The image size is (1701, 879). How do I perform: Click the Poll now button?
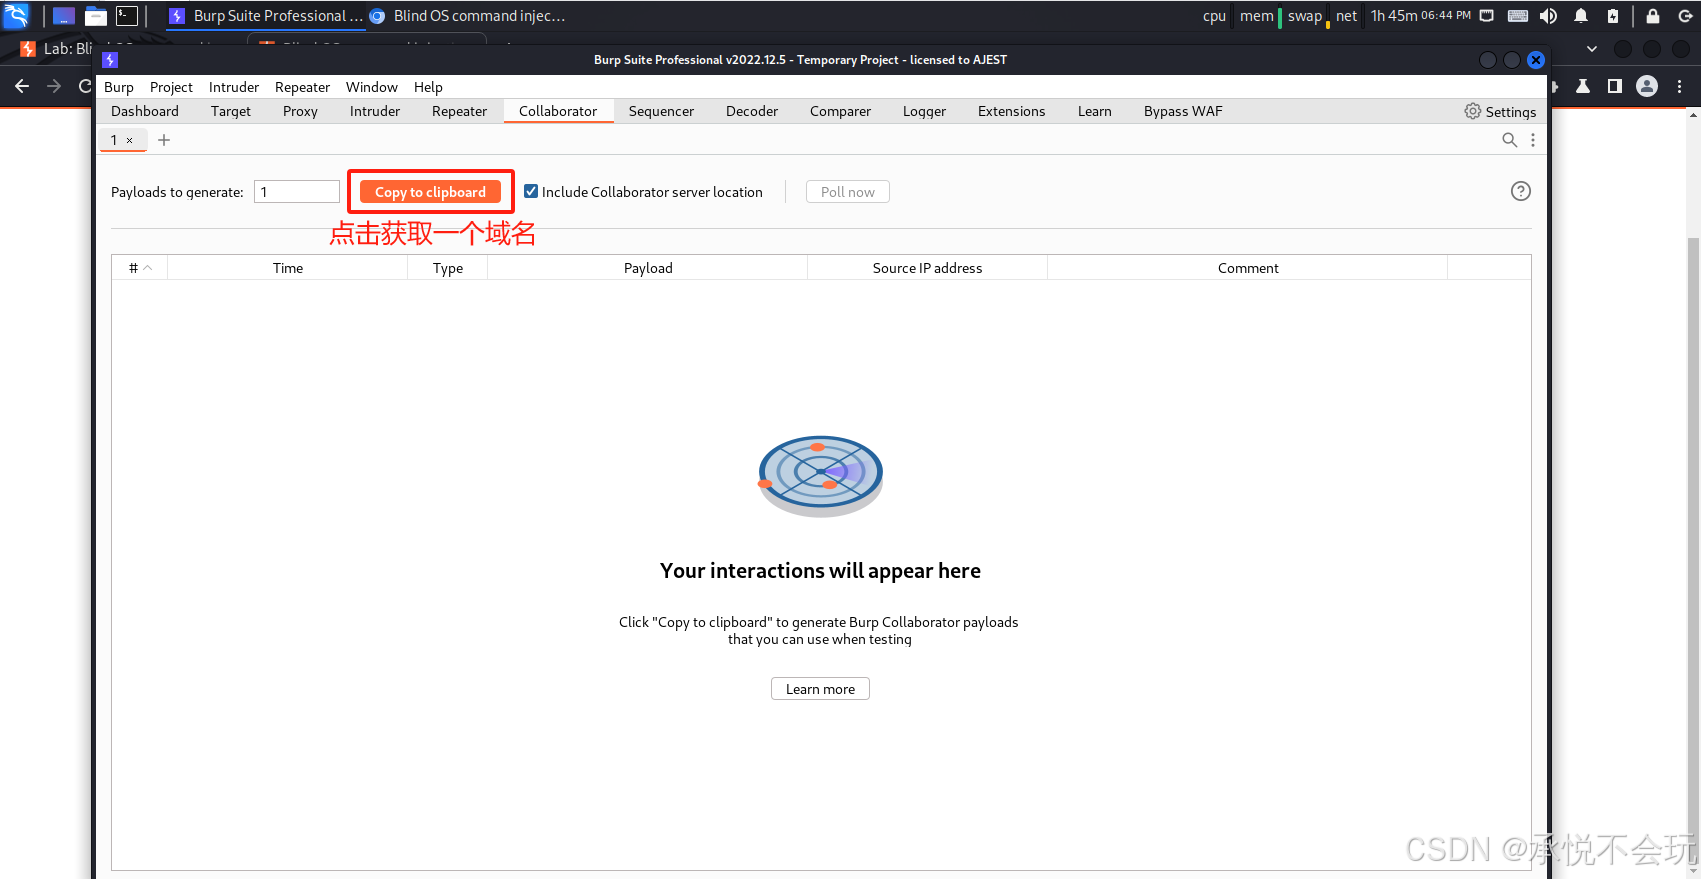click(x=847, y=192)
